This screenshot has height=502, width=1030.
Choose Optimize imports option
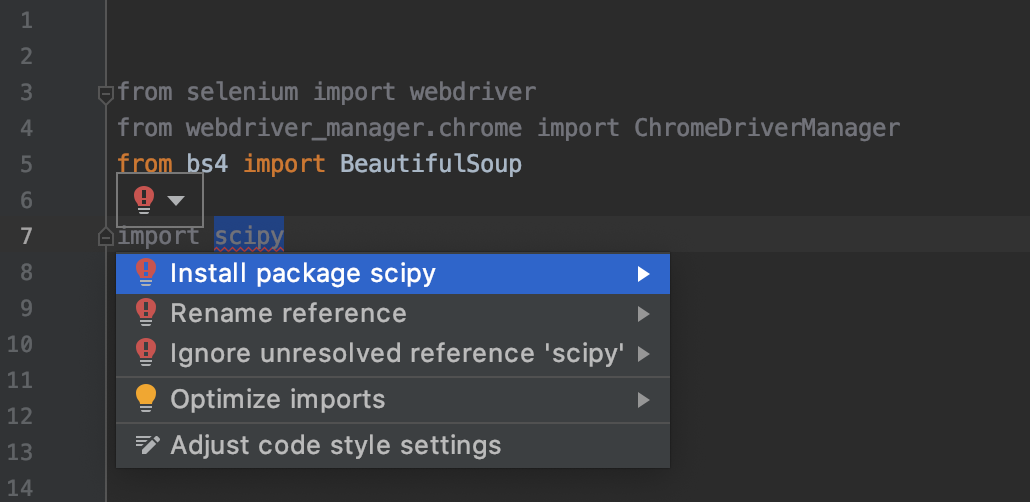(393, 399)
